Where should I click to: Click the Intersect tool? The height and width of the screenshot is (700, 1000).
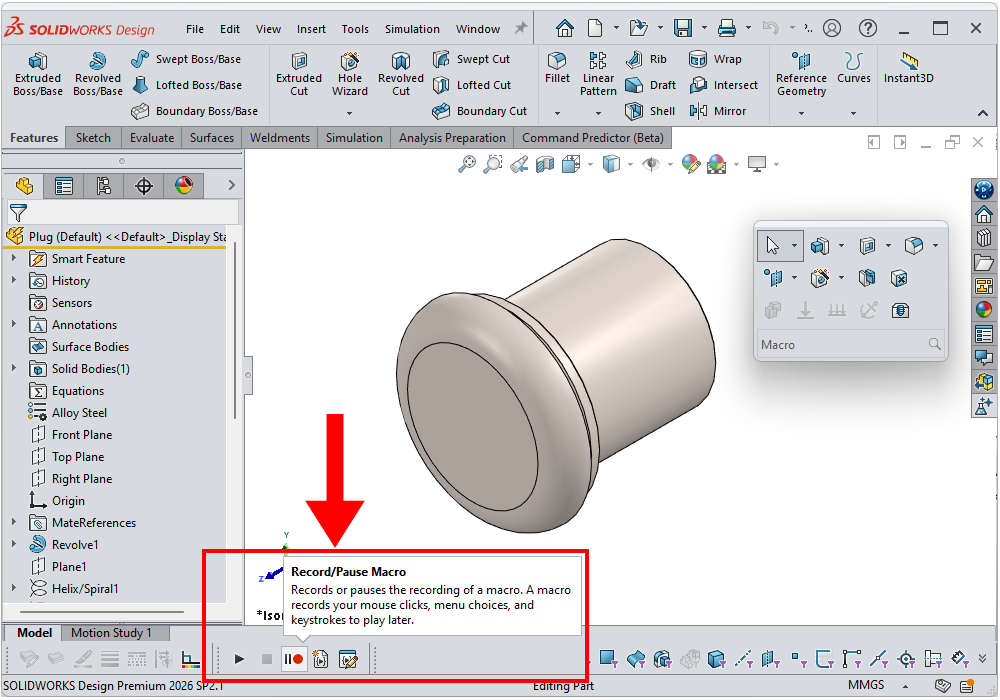tap(723, 85)
